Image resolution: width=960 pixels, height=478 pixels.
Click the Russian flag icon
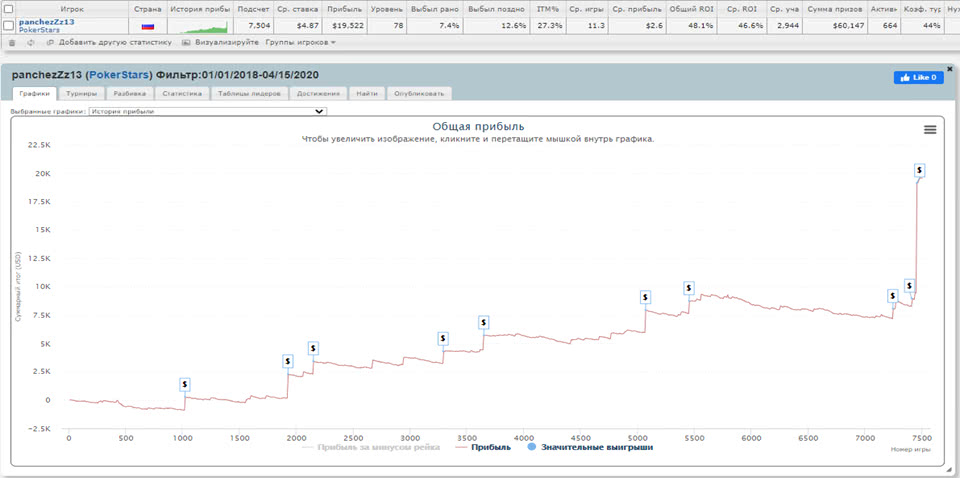(x=148, y=26)
